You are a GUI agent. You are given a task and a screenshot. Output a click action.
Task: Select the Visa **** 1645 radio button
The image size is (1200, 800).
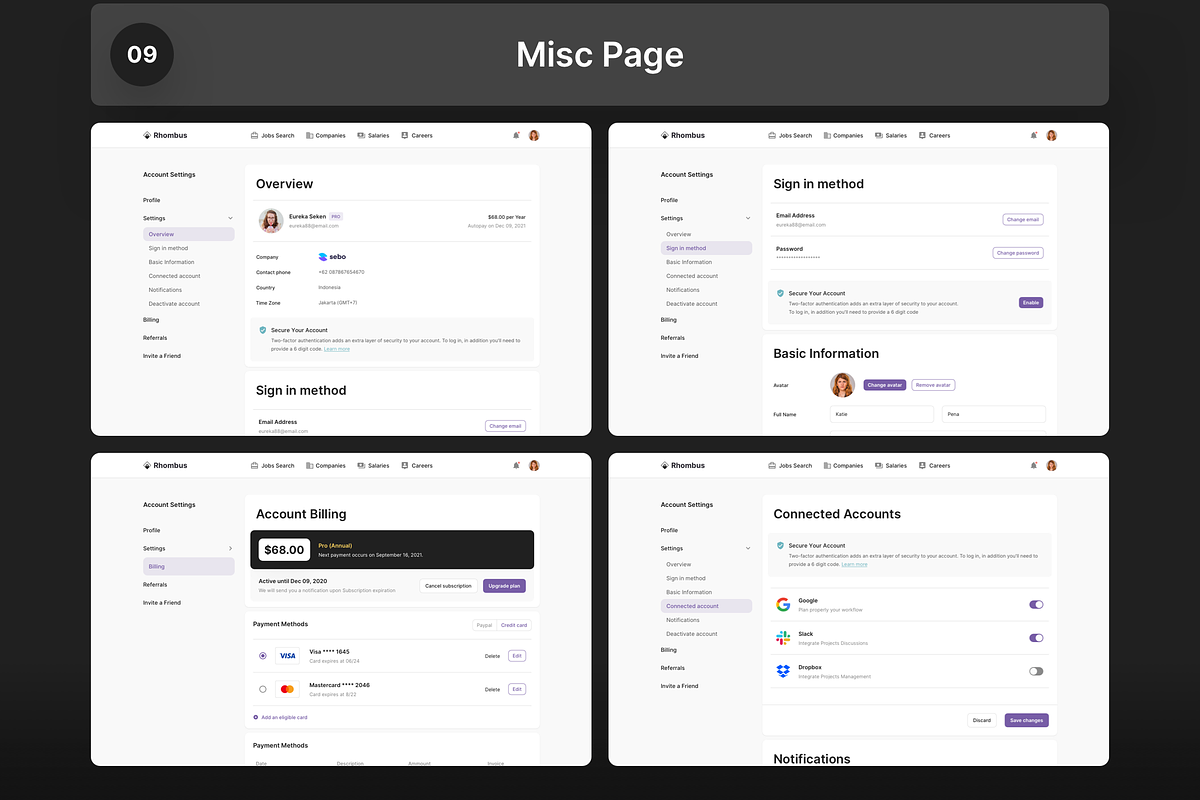click(x=263, y=656)
